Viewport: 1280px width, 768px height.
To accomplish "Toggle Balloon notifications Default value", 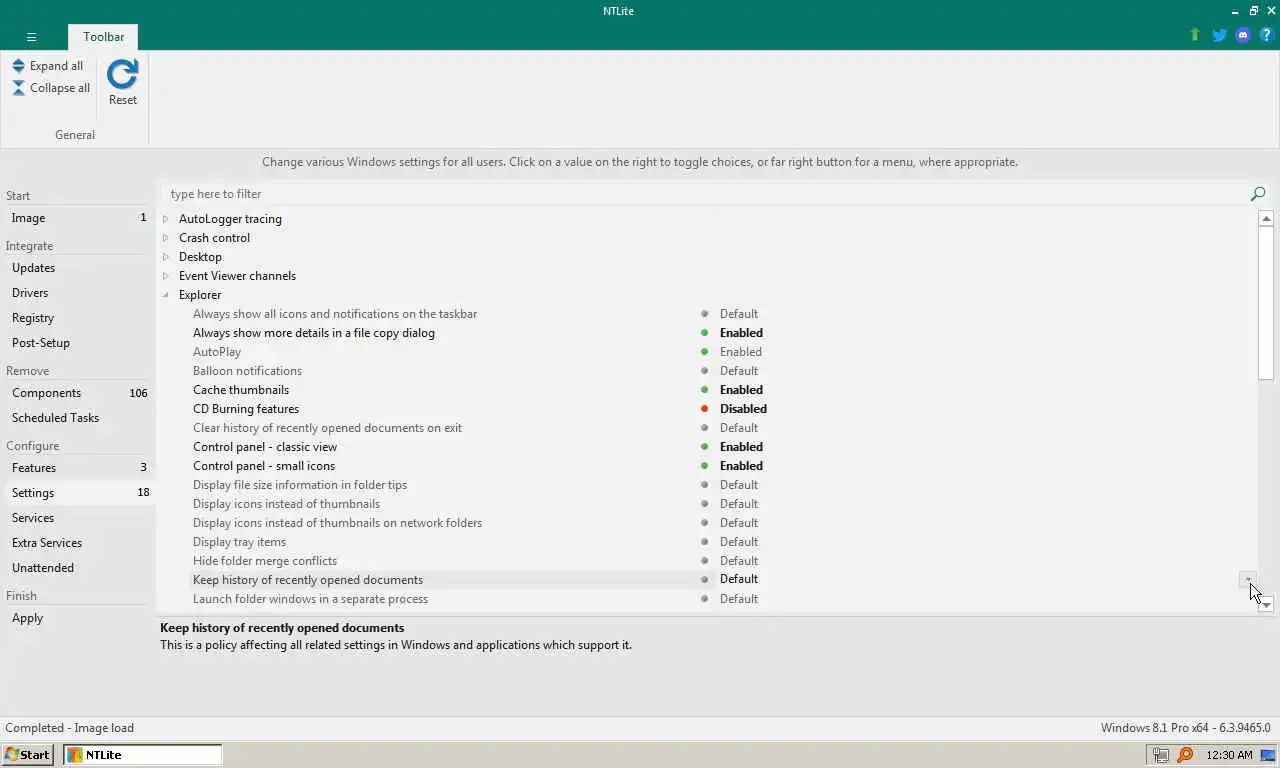I will (739, 371).
